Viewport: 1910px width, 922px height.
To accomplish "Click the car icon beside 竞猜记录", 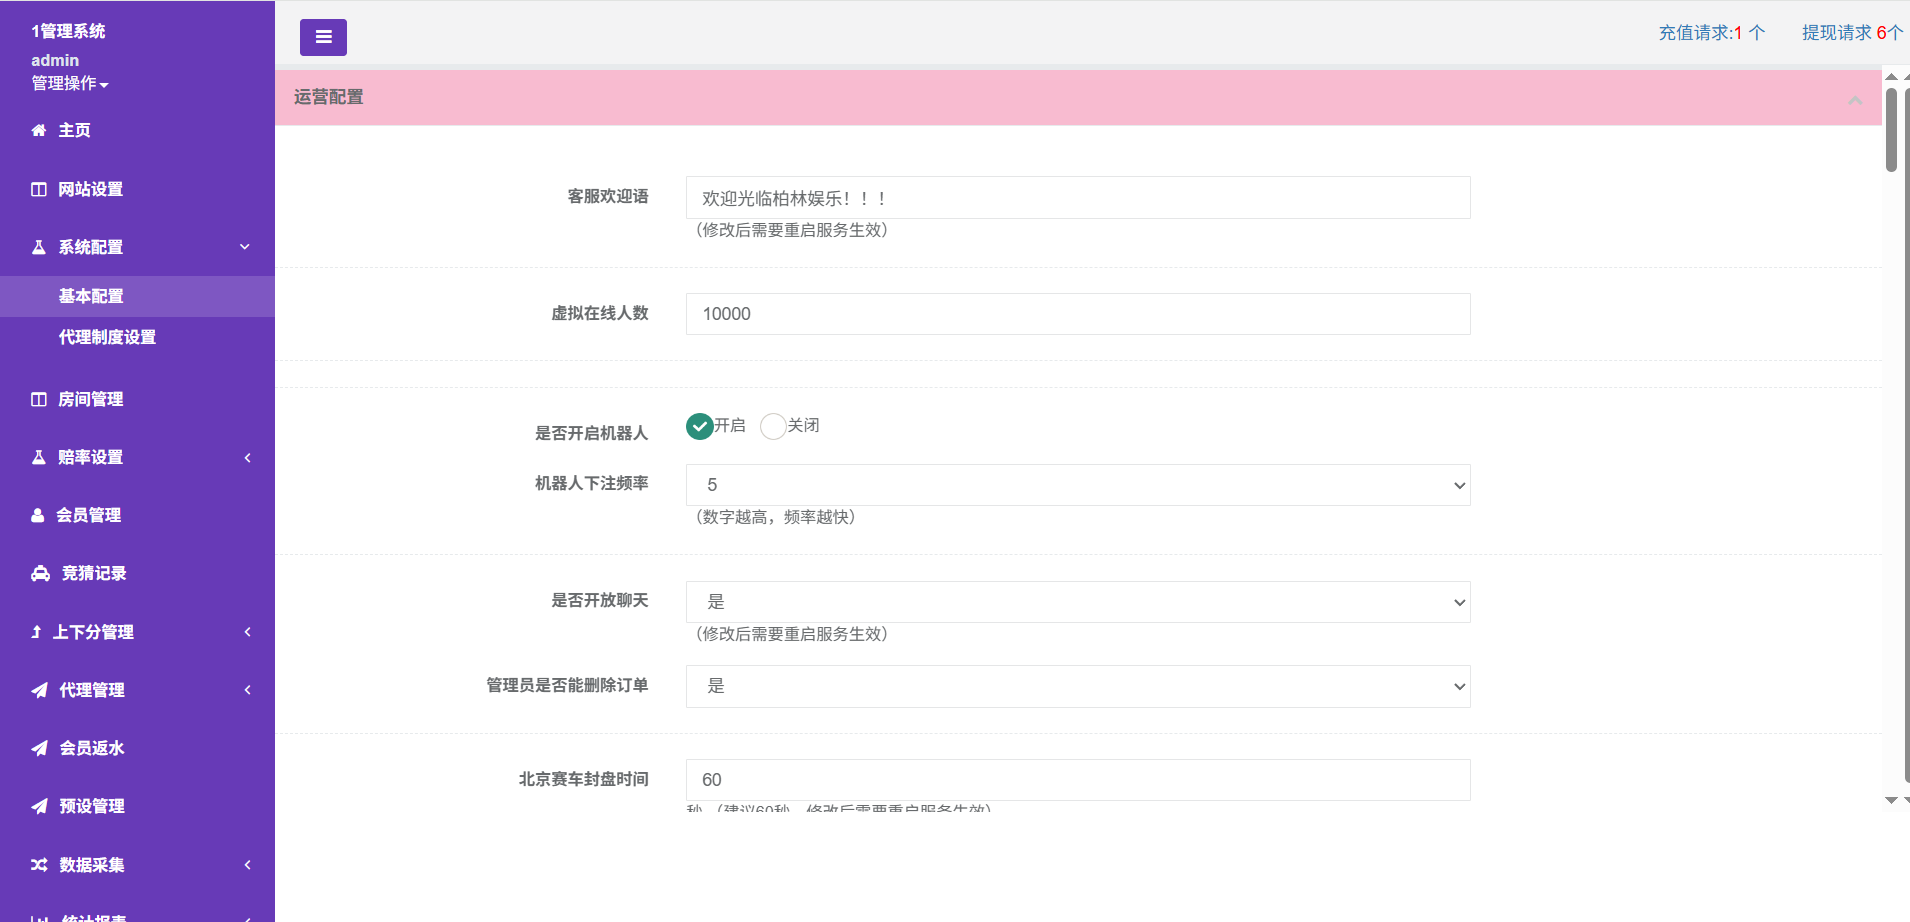I will click(x=40, y=573).
